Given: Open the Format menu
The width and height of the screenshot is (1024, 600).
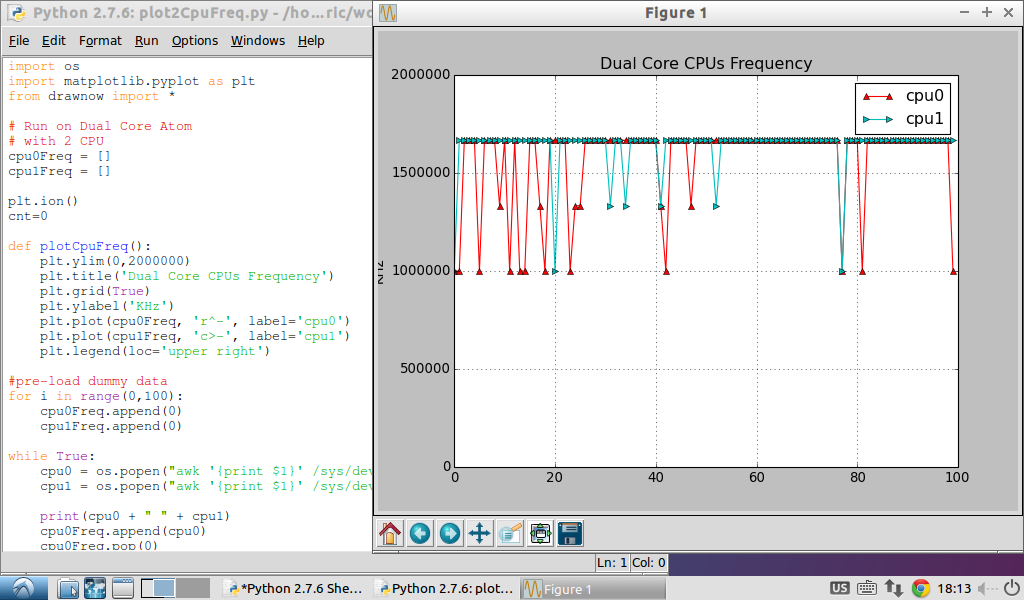Looking at the screenshot, I should [x=100, y=40].
